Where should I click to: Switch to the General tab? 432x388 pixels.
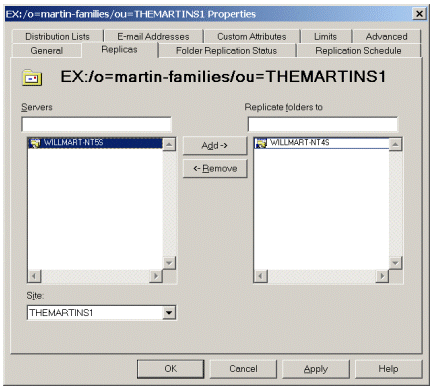point(47,51)
